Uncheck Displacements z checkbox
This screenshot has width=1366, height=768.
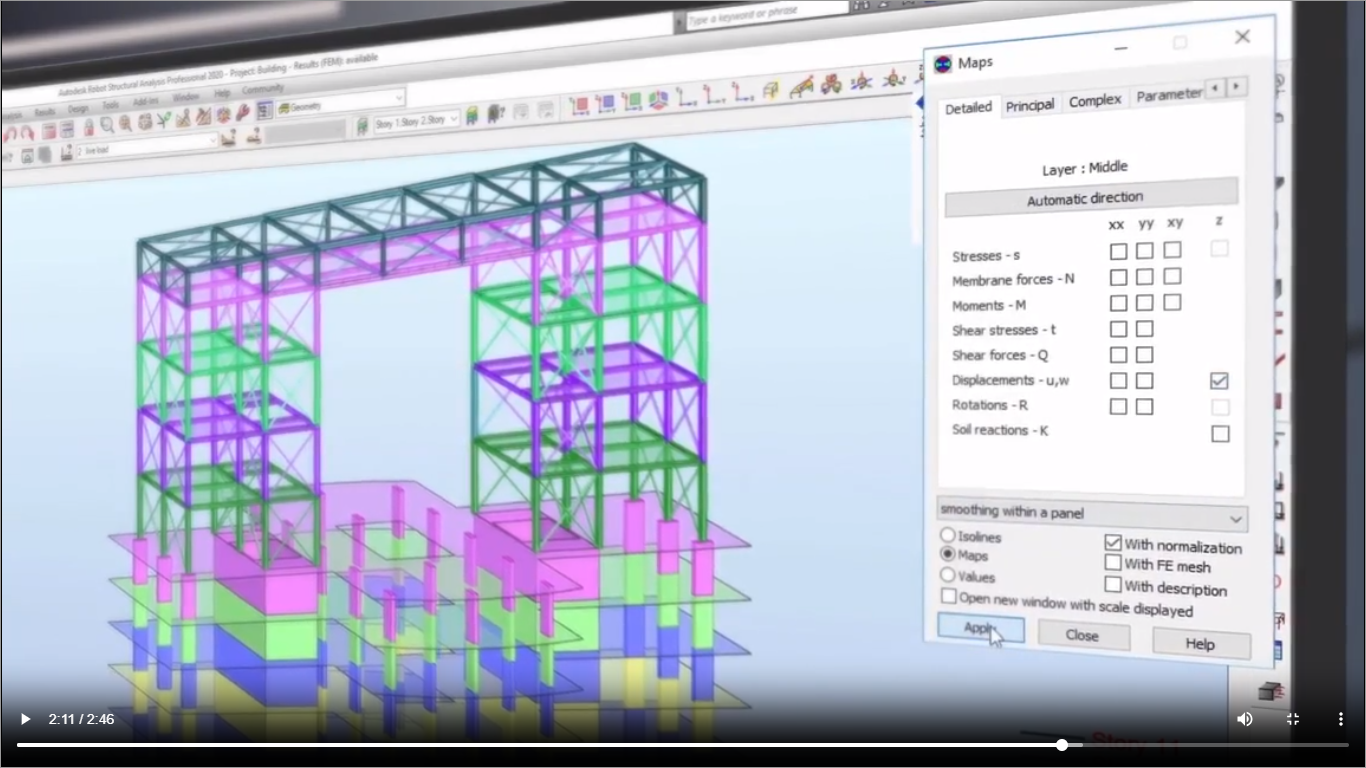point(1219,381)
